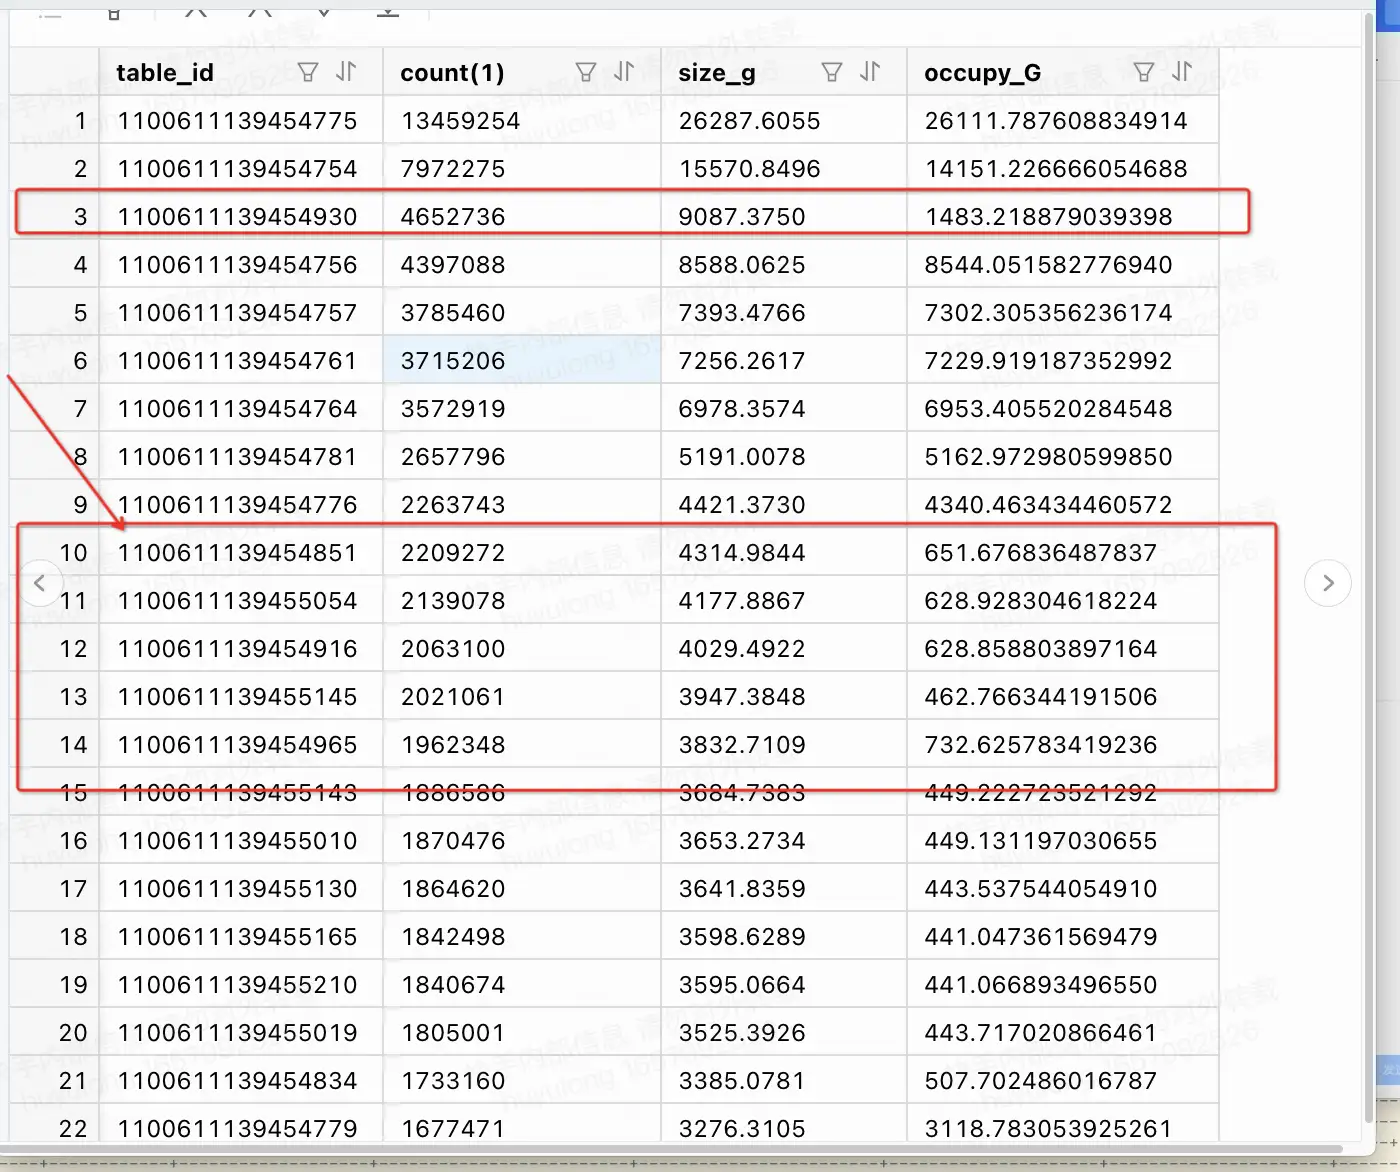Click the vertical scrollbar of the results table
The height and width of the screenshot is (1172, 1400).
(x=1369, y=570)
